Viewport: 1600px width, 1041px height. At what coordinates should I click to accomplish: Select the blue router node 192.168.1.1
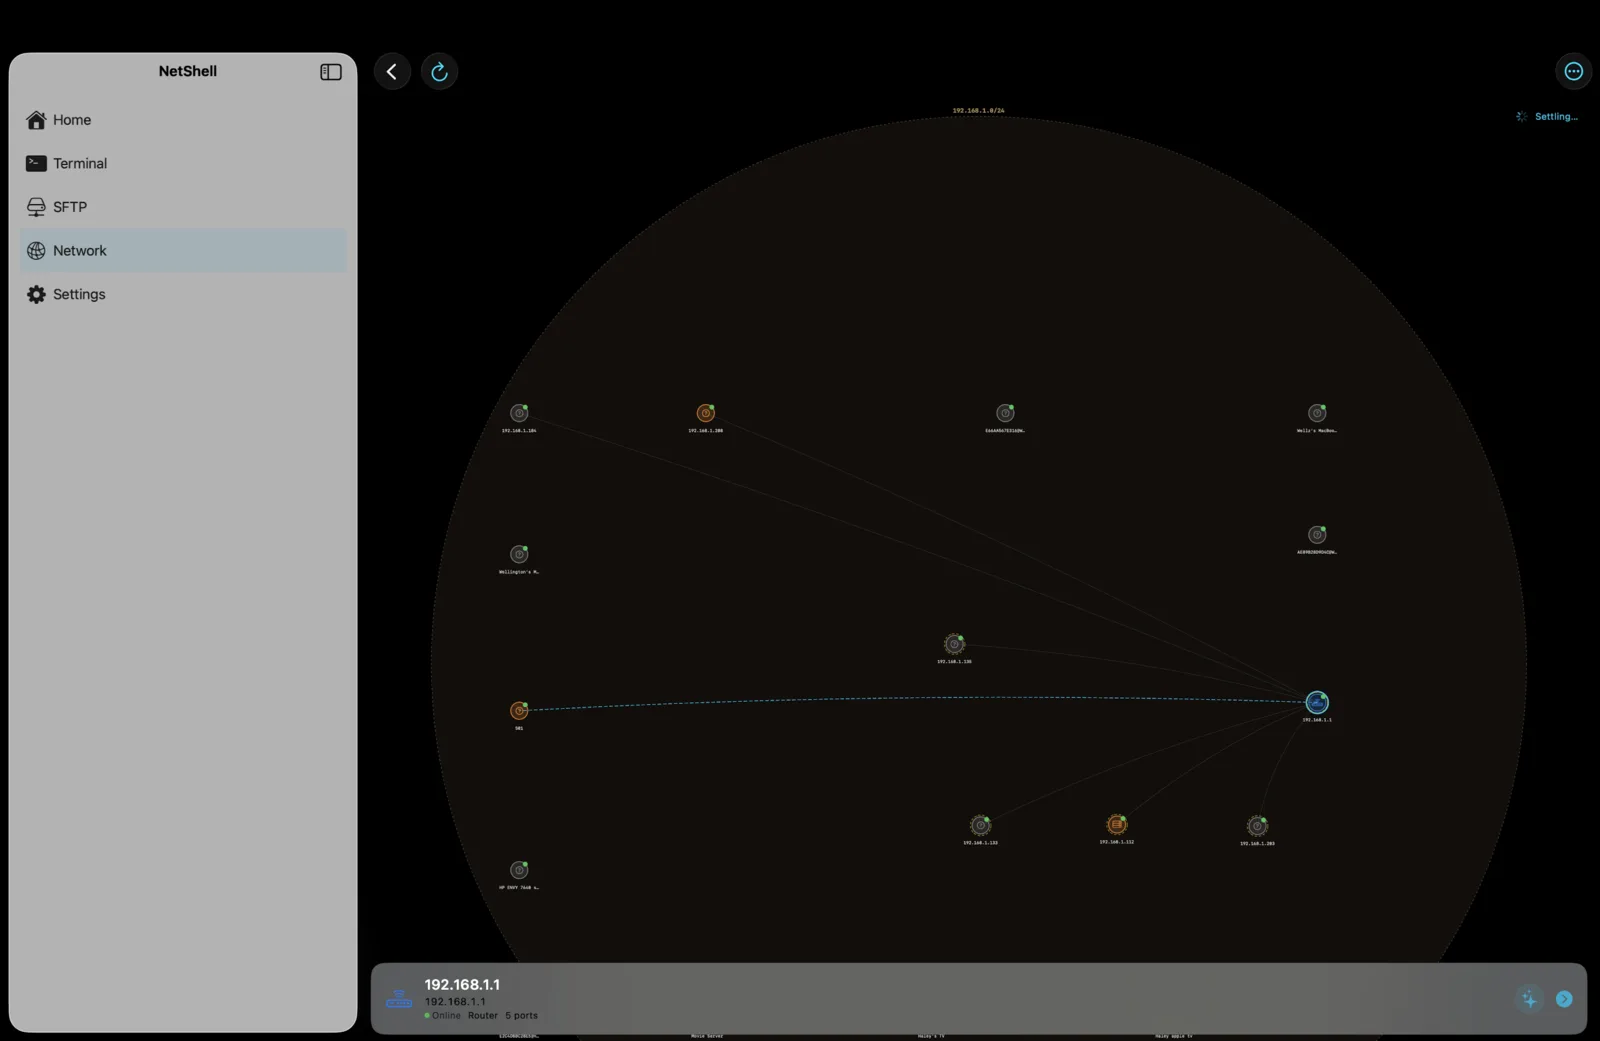pos(1317,703)
